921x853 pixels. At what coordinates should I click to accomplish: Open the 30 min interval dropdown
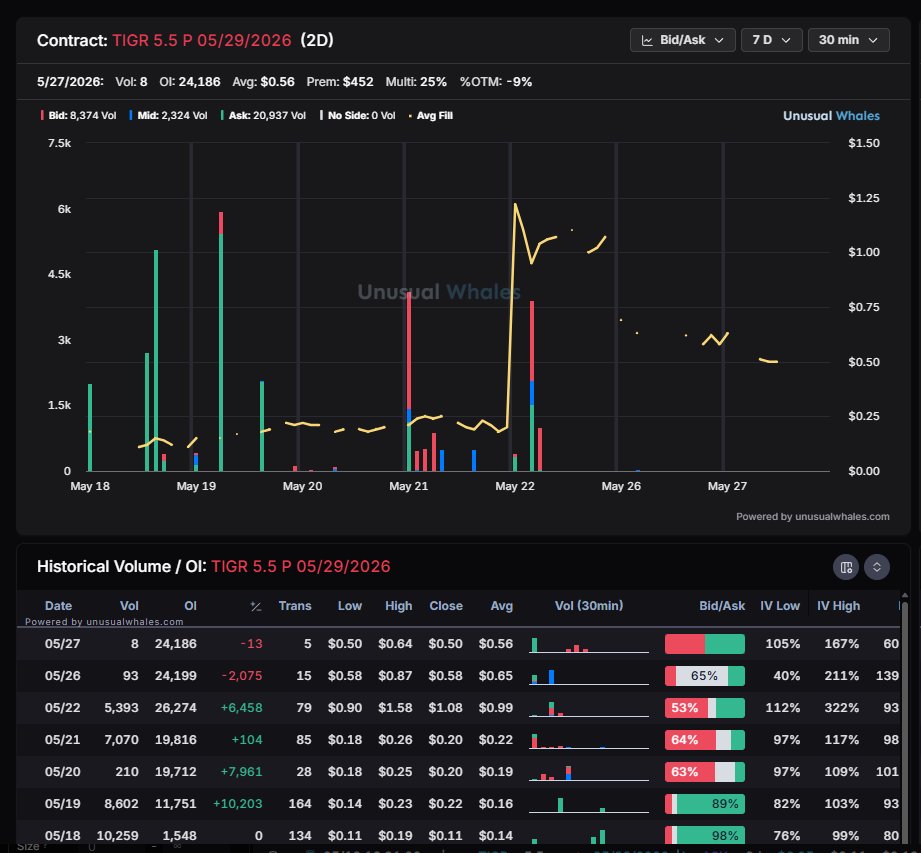point(848,40)
